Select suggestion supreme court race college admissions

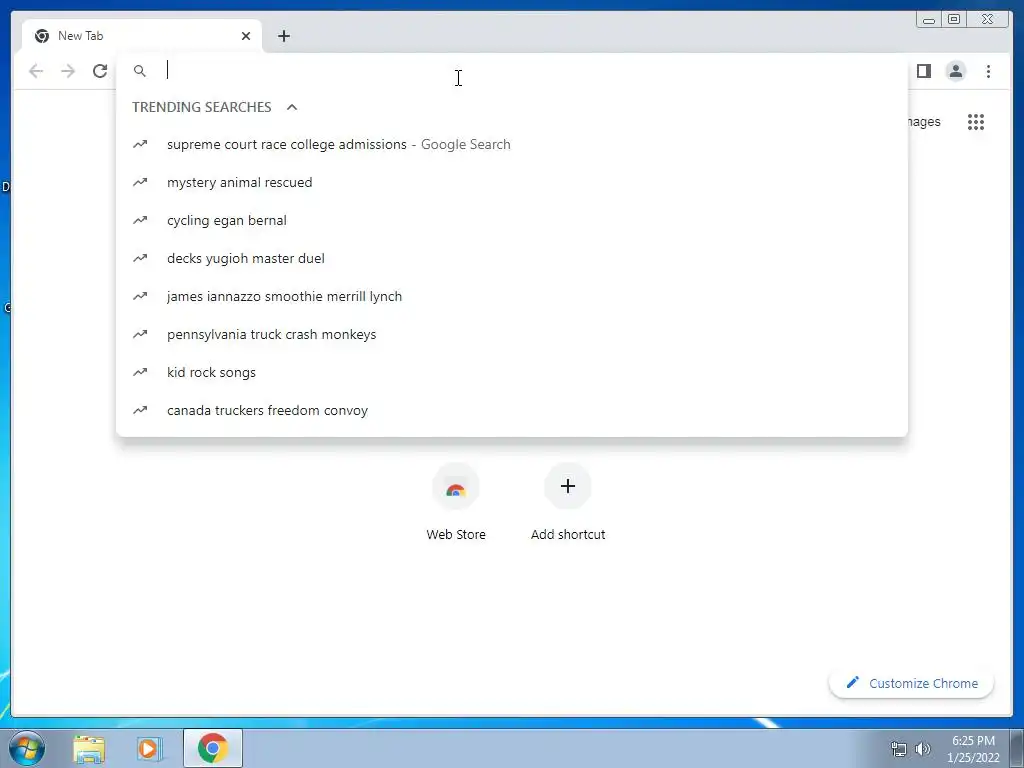(512, 144)
